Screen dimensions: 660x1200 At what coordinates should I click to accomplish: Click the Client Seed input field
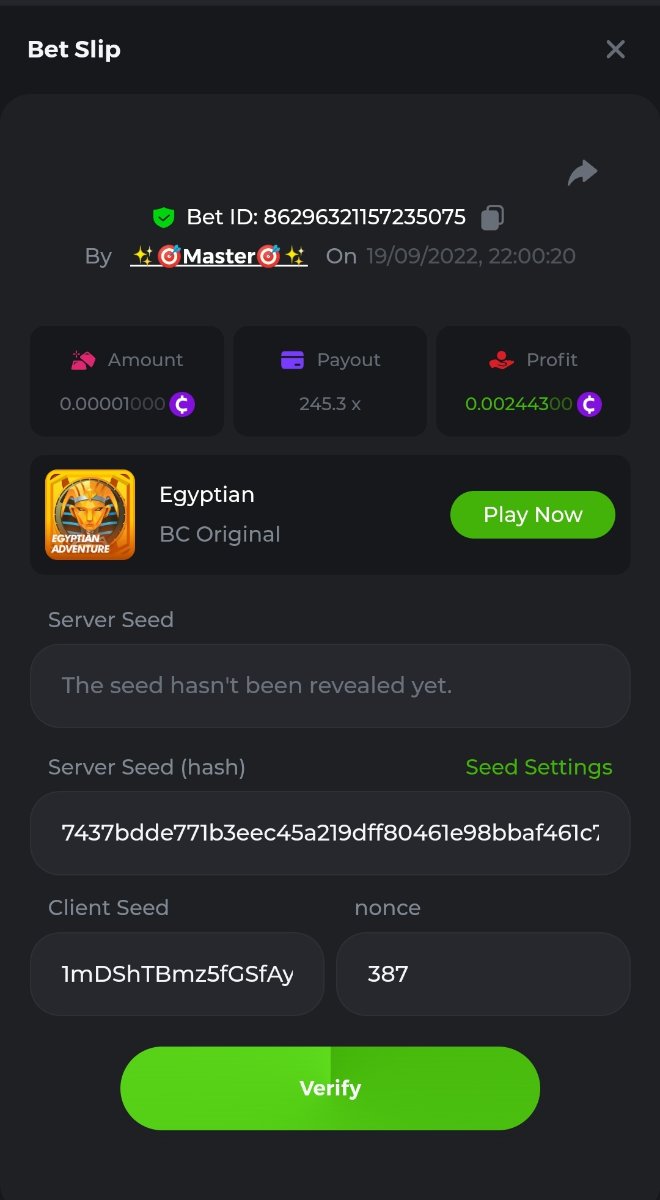click(177, 974)
